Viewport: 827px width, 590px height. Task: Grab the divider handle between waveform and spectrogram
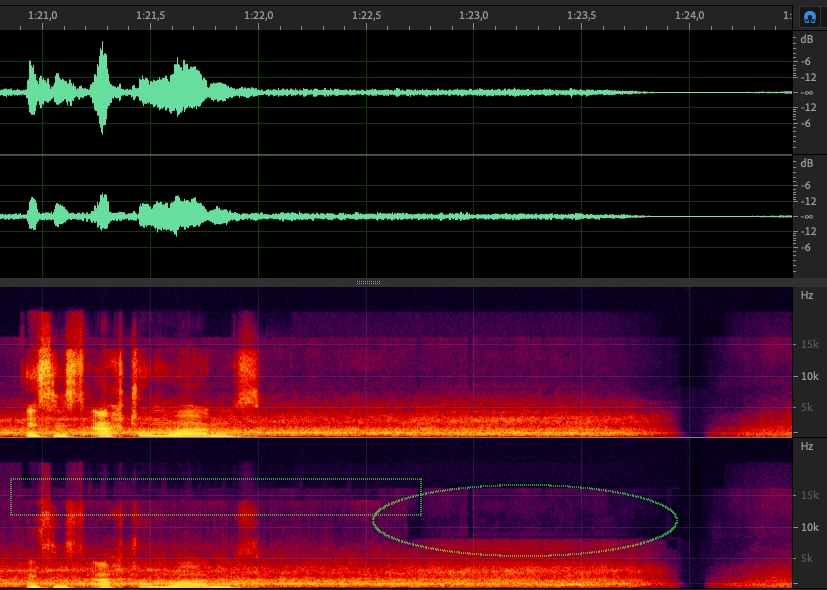368,283
